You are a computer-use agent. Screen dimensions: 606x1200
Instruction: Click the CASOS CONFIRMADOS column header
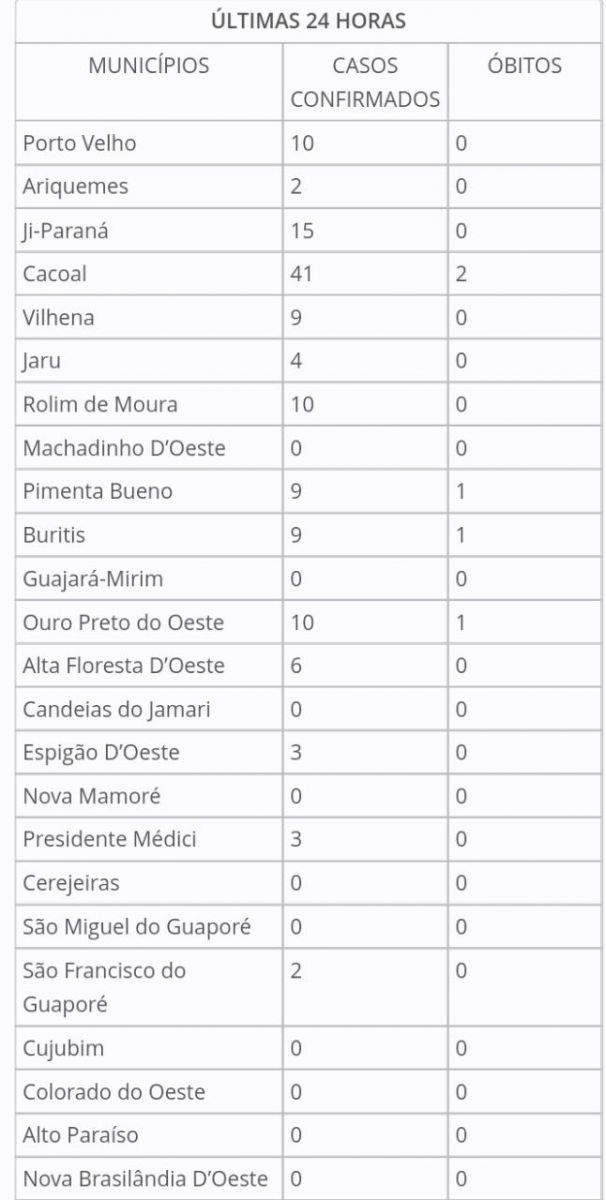click(365, 83)
